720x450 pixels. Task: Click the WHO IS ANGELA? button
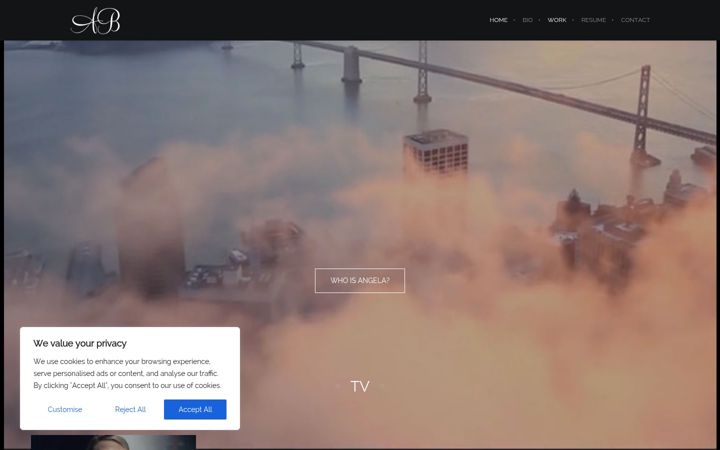pyautogui.click(x=360, y=281)
